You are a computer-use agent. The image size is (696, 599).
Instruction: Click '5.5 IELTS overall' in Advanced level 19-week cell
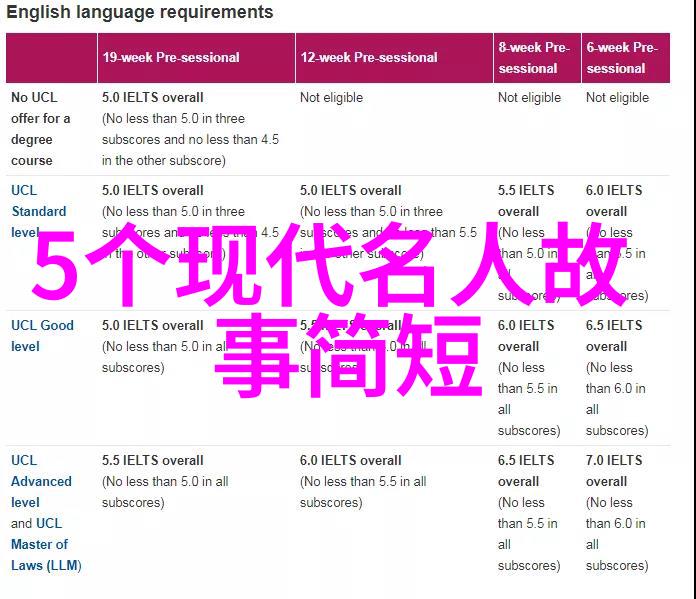[x=152, y=460]
